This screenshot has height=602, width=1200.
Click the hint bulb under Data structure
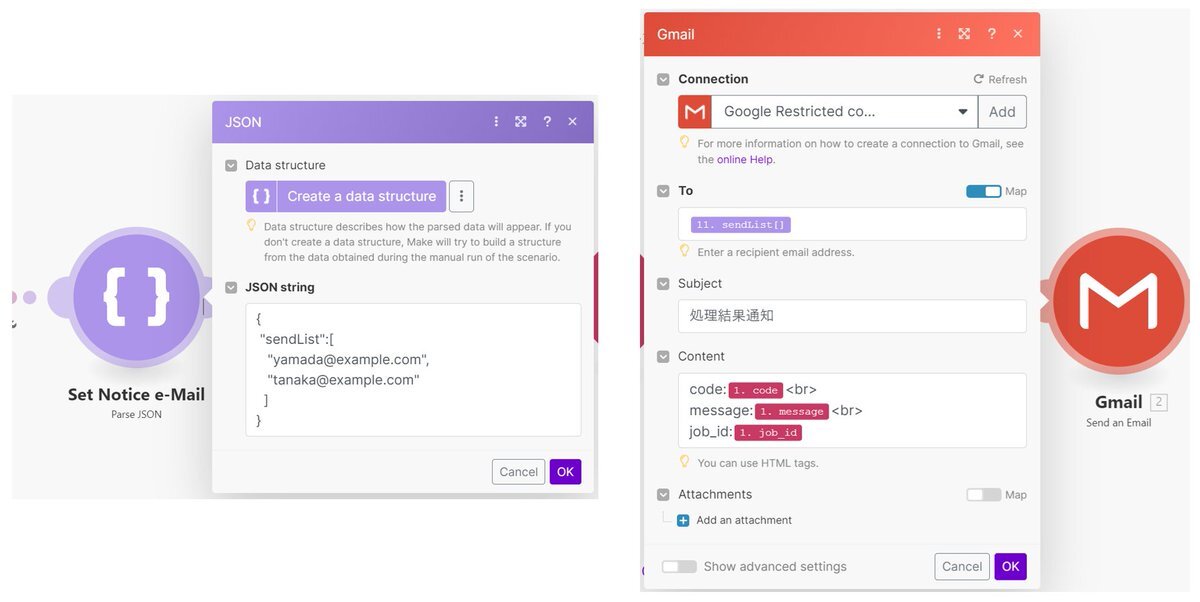(x=252, y=226)
